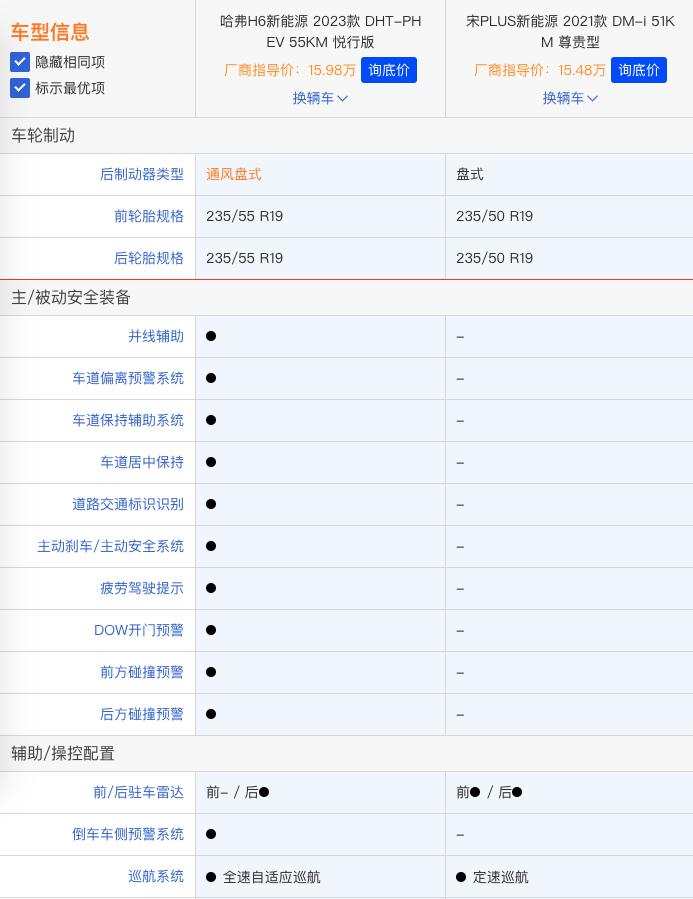Open the 巡航系统 link

pyautogui.click(x=156, y=876)
